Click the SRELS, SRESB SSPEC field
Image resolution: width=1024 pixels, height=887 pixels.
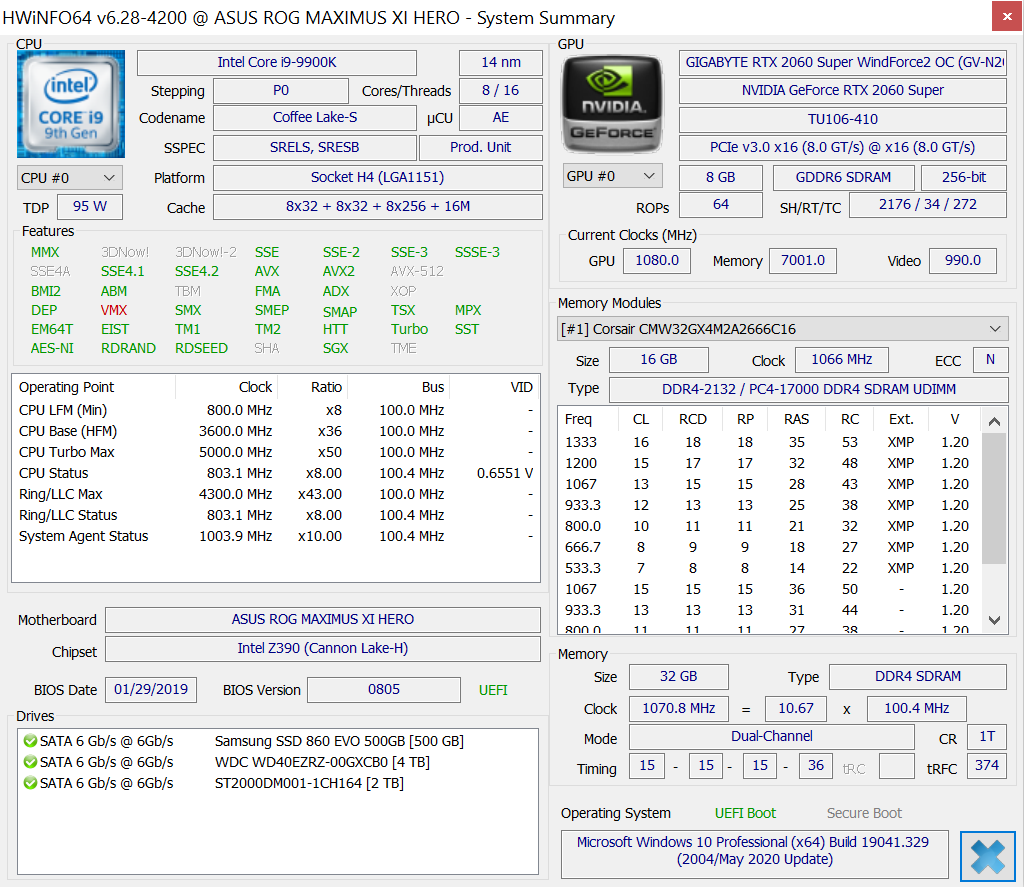coord(315,148)
